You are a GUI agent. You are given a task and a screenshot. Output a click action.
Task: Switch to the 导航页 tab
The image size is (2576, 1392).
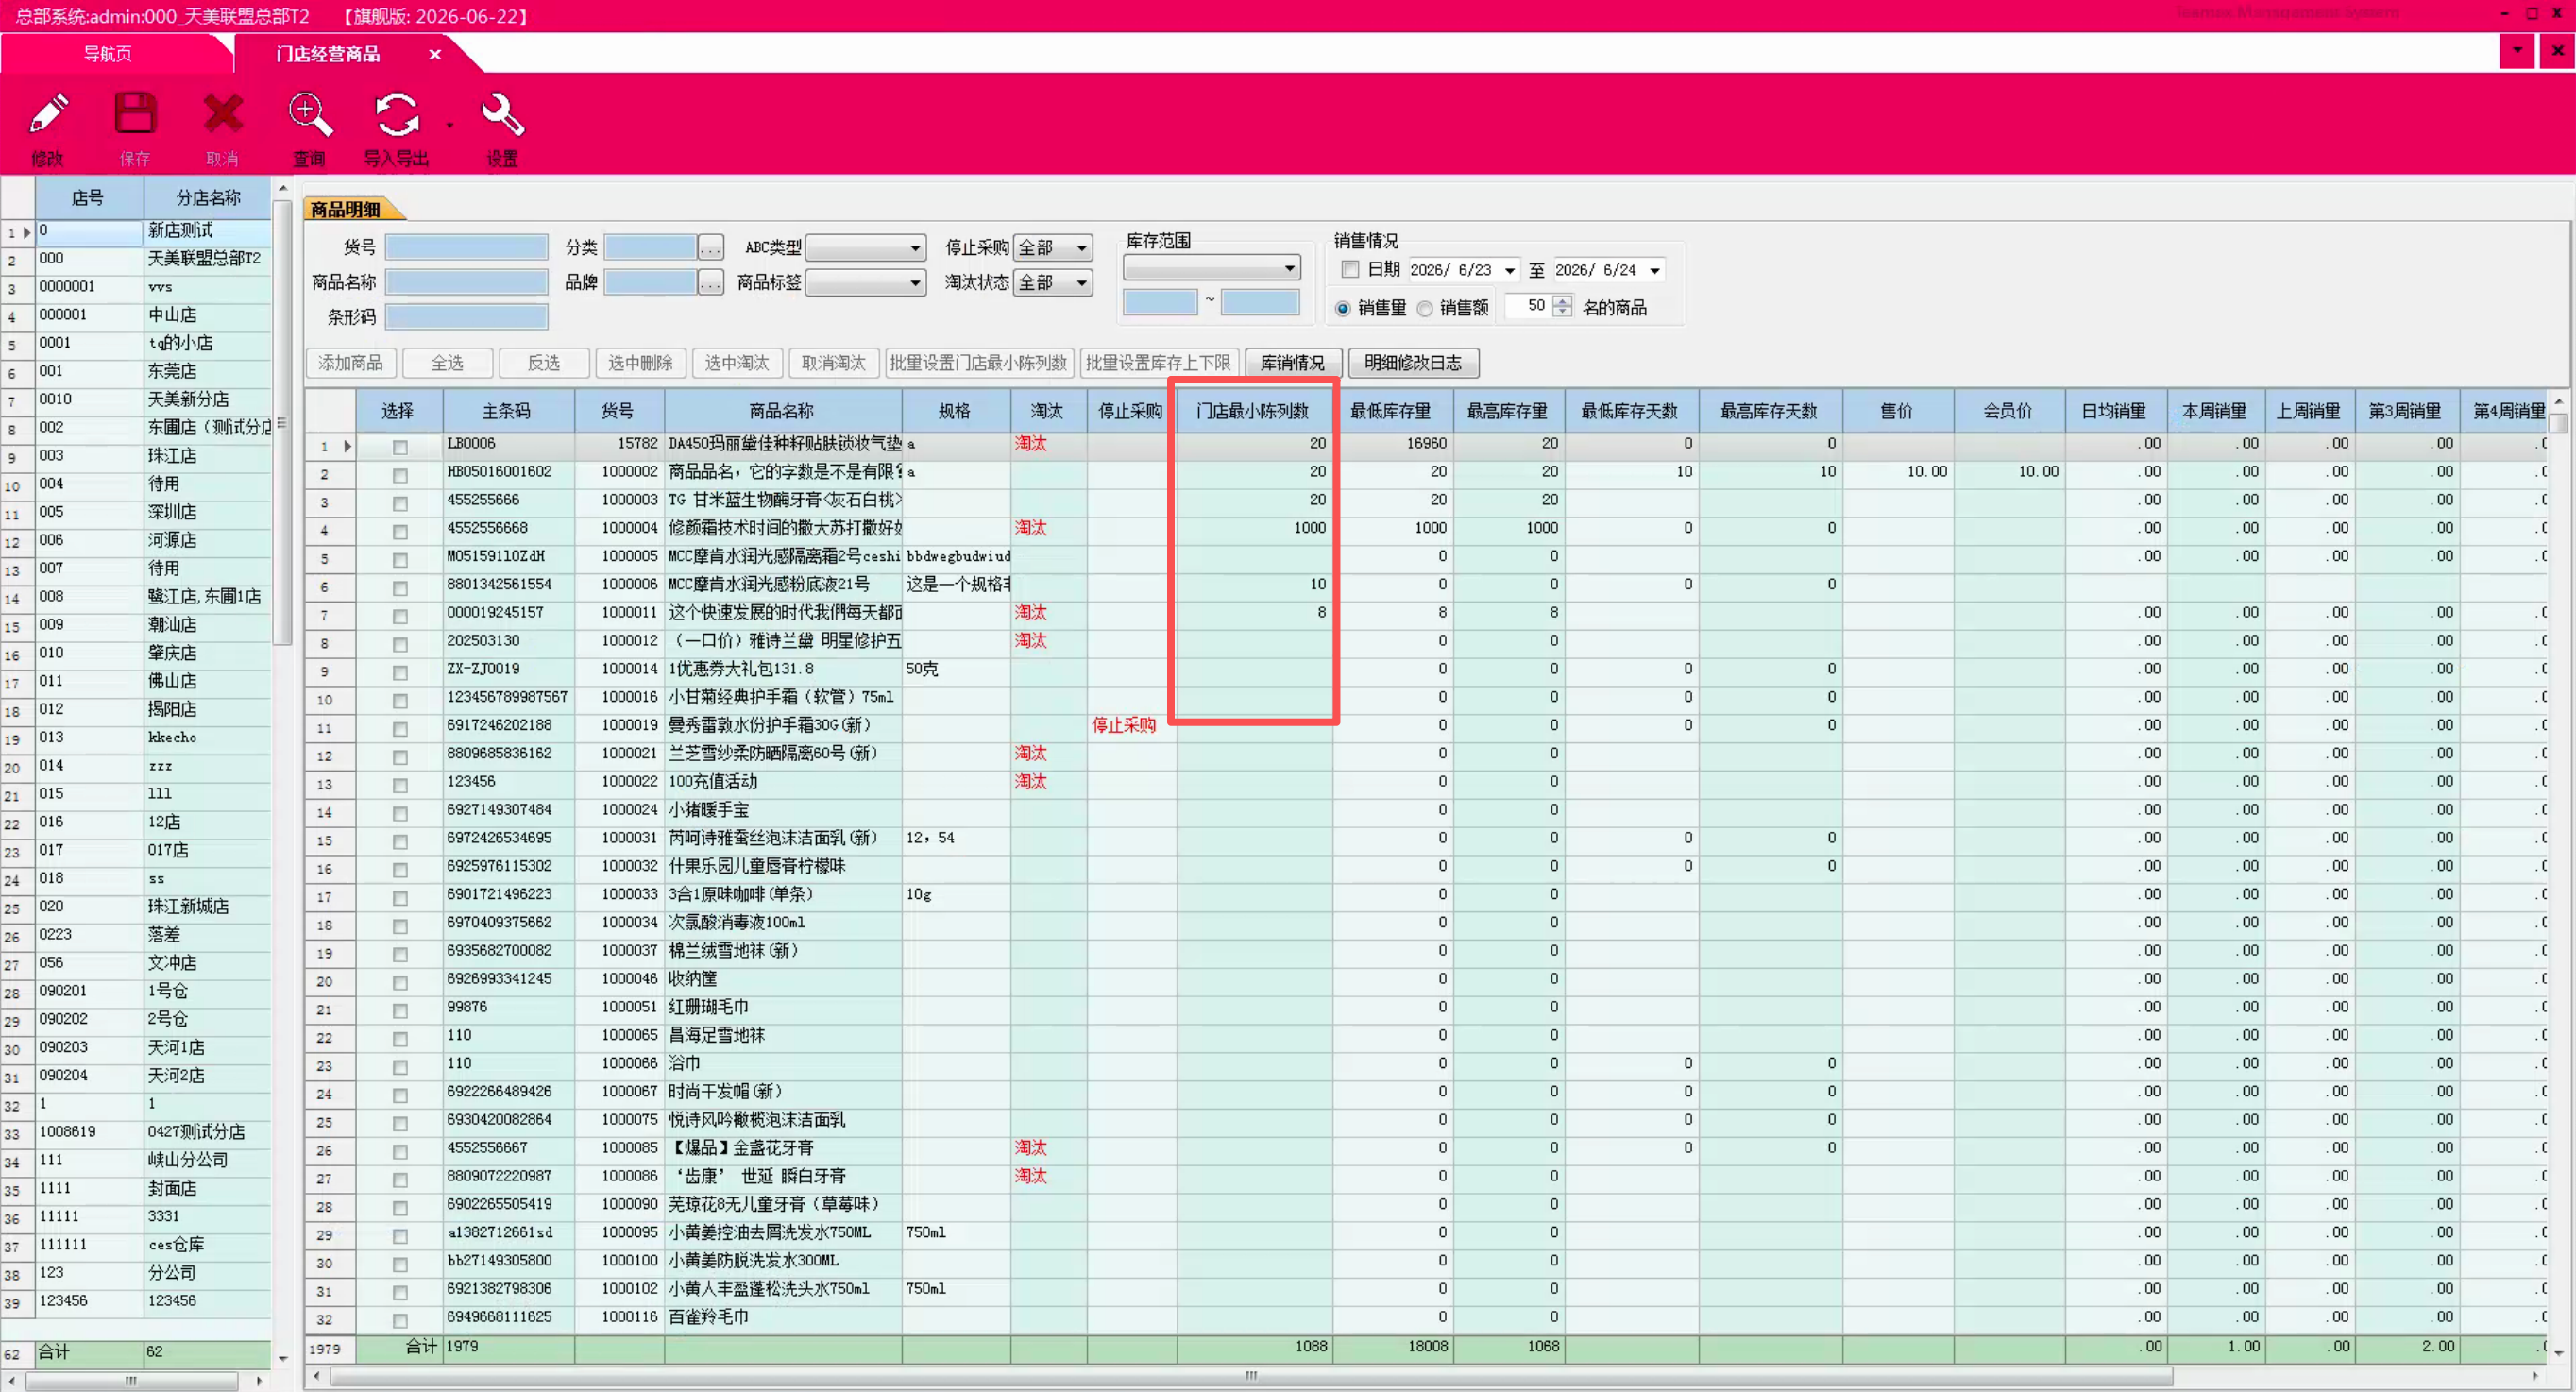coord(108,54)
